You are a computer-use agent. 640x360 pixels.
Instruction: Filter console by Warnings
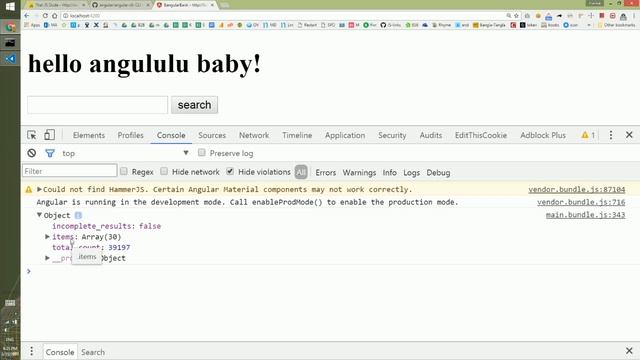tap(359, 172)
